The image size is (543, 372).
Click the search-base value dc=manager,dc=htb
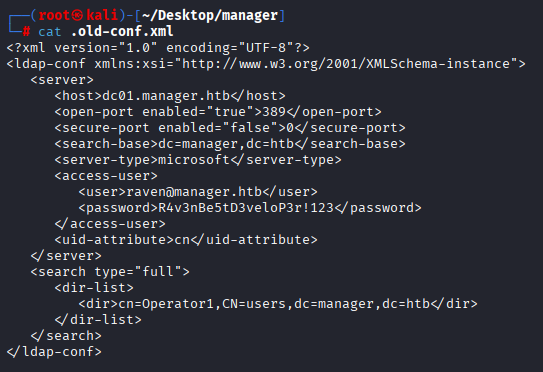pyautogui.click(x=226, y=144)
